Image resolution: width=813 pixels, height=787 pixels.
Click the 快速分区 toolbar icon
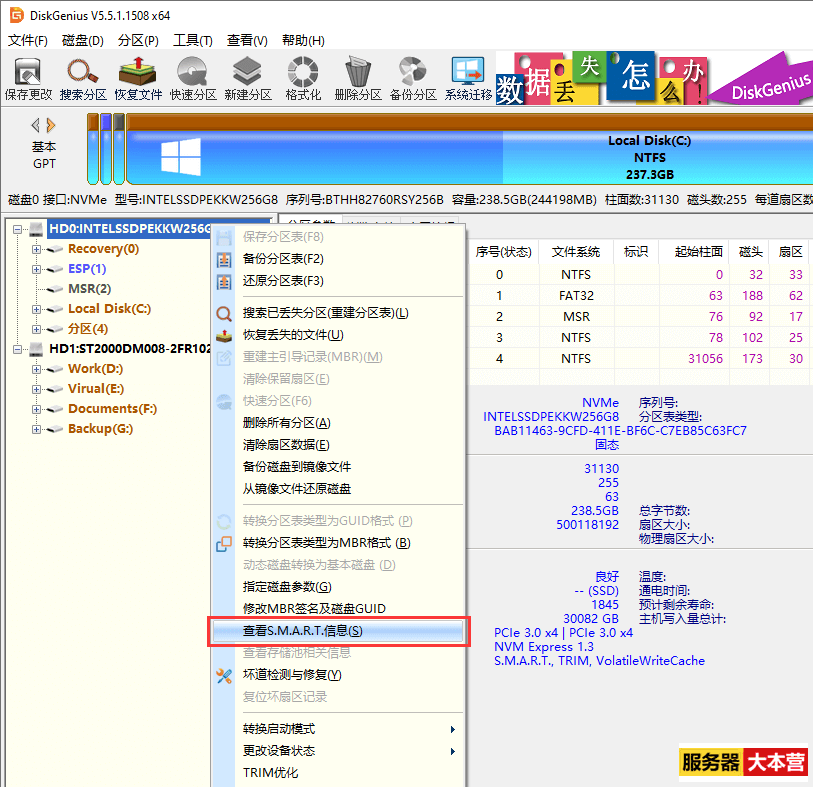(x=193, y=78)
